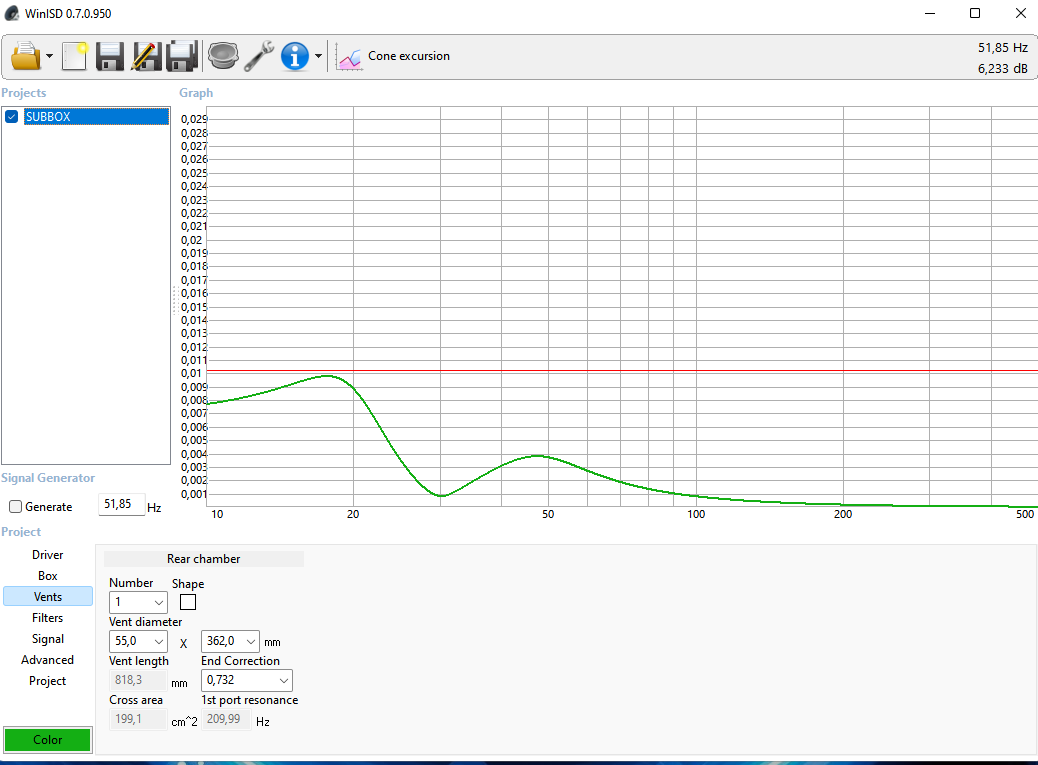Click the green Color button
The width and height of the screenshot is (1038, 765).
[48, 740]
